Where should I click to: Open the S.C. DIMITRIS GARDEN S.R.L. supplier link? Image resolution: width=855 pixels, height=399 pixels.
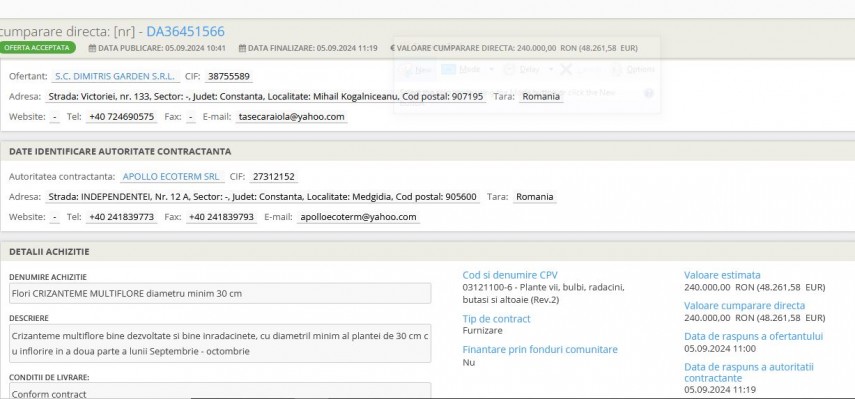point(115,76)
